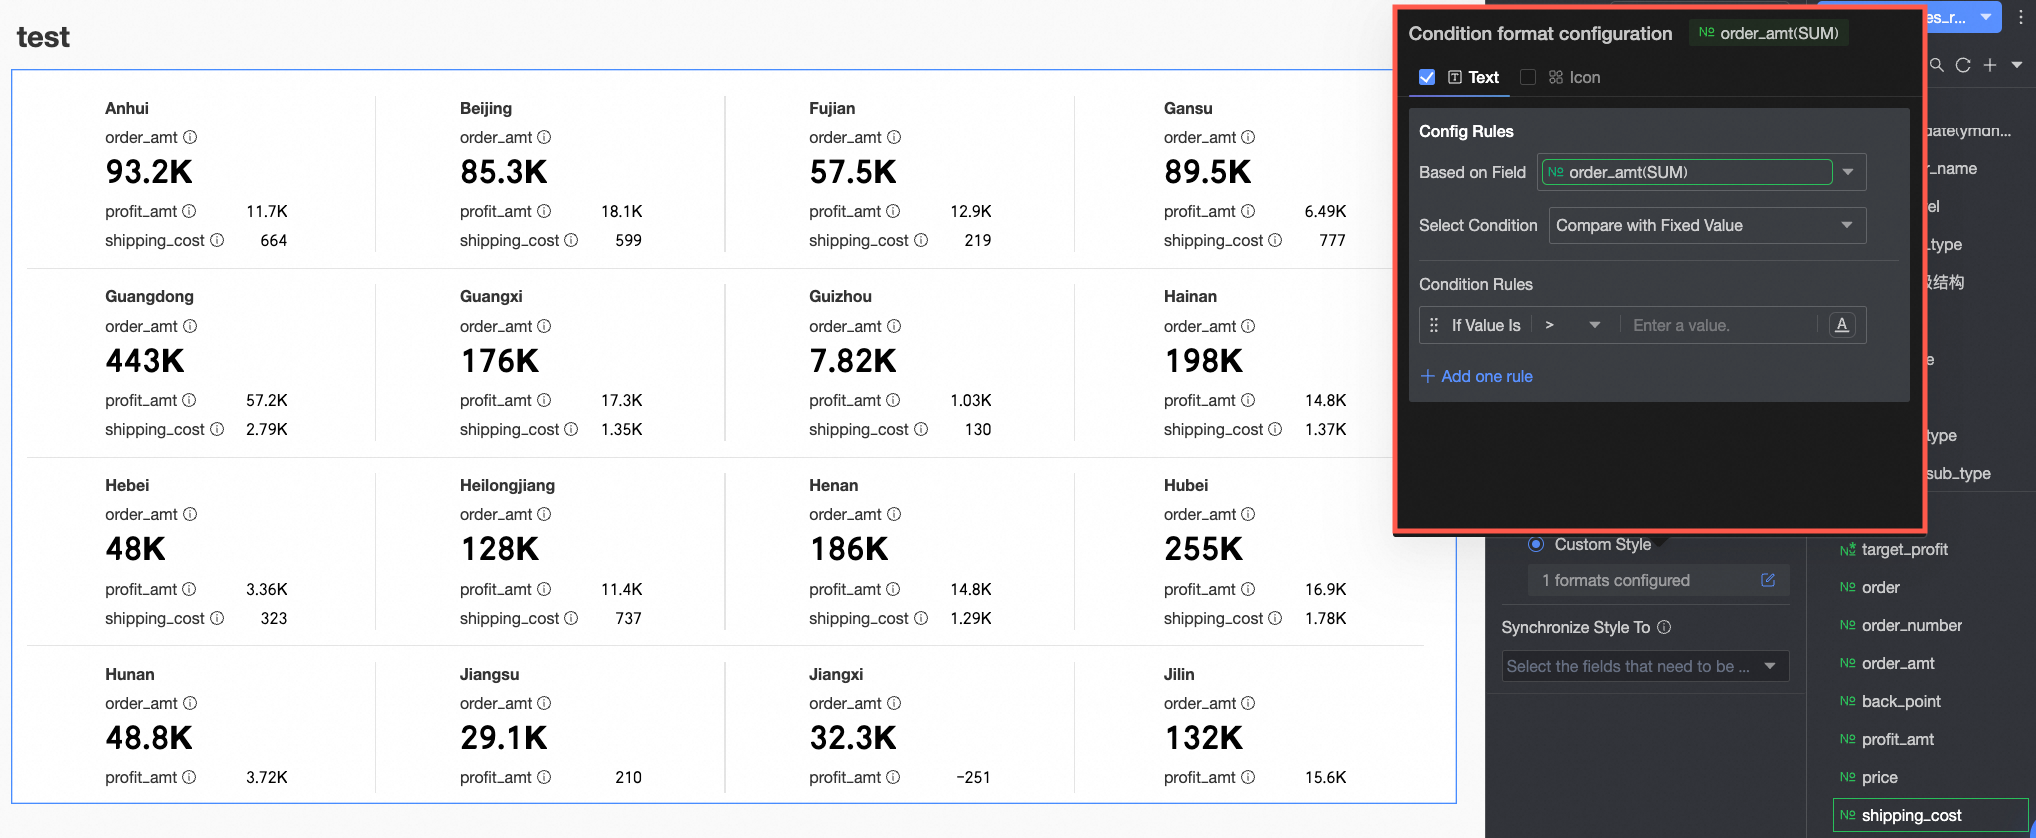Click Heilongjiang shipping_cost info icon
The height and width of the screenshot is (838, 2036).
coord(571,618)
